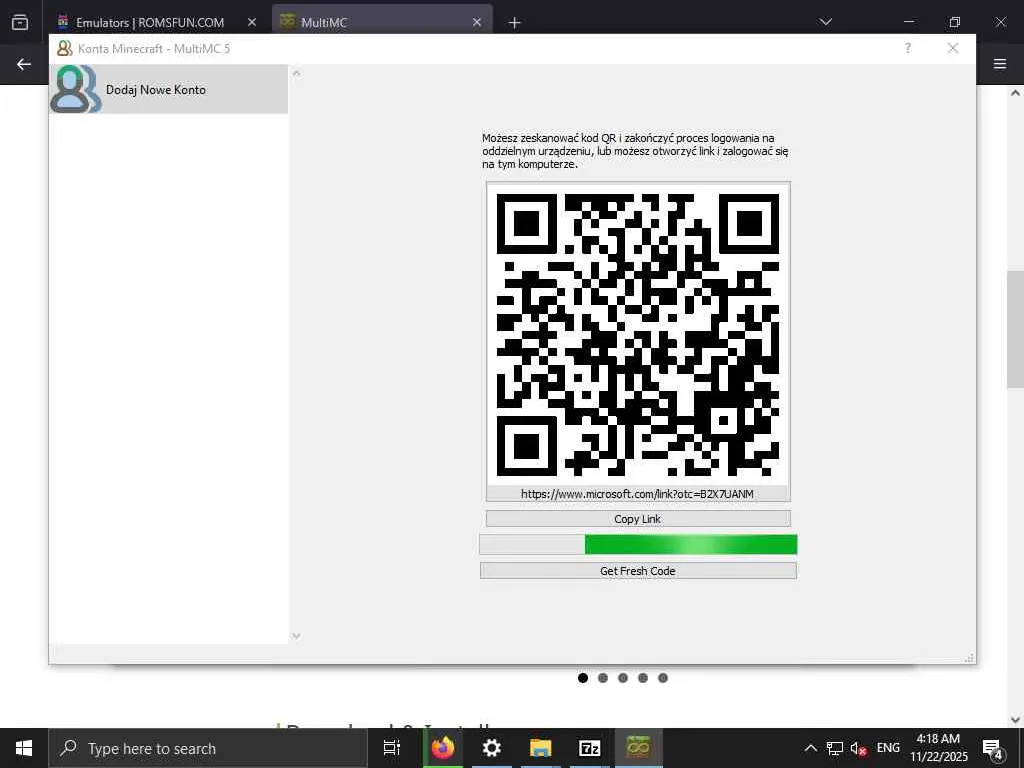Close the MultiMC browser tab
This screenshot has height=768, width=1024.
click(477, 22)
